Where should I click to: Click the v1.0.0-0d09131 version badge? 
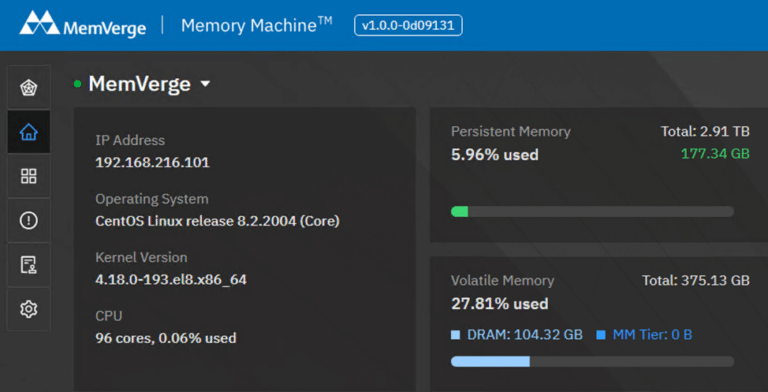[x=408, y=25]
